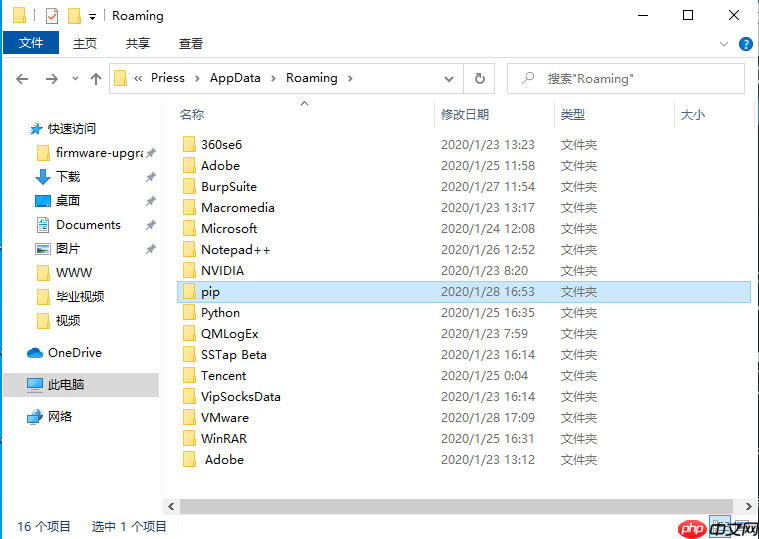Select the pip folder icon
This screenshot has height=539, width=759.
[x=189, y=292]
